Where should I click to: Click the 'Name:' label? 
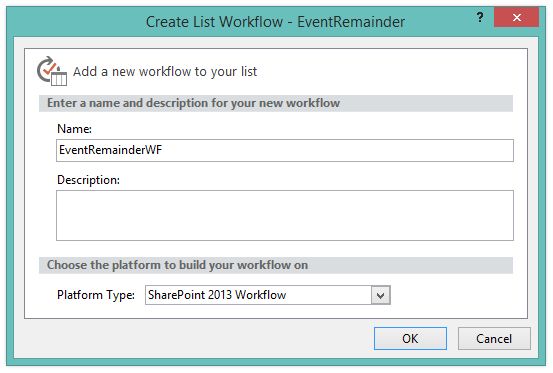click(x=74, y=129)
